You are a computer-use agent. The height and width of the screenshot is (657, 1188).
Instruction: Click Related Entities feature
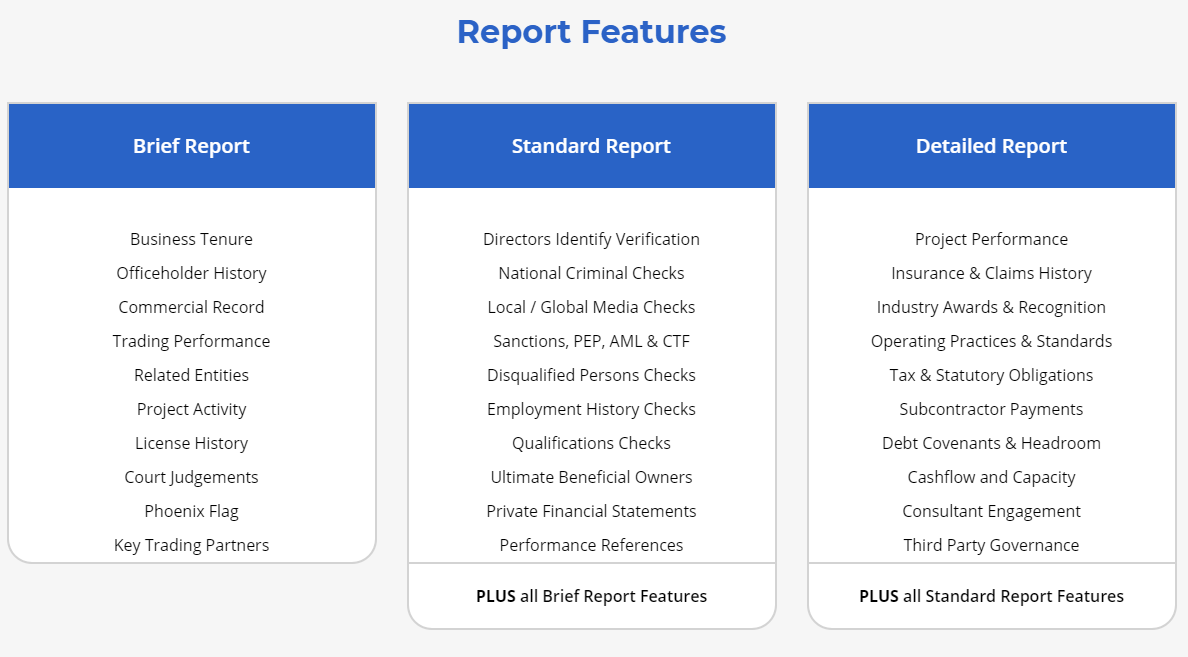point(192,376)
